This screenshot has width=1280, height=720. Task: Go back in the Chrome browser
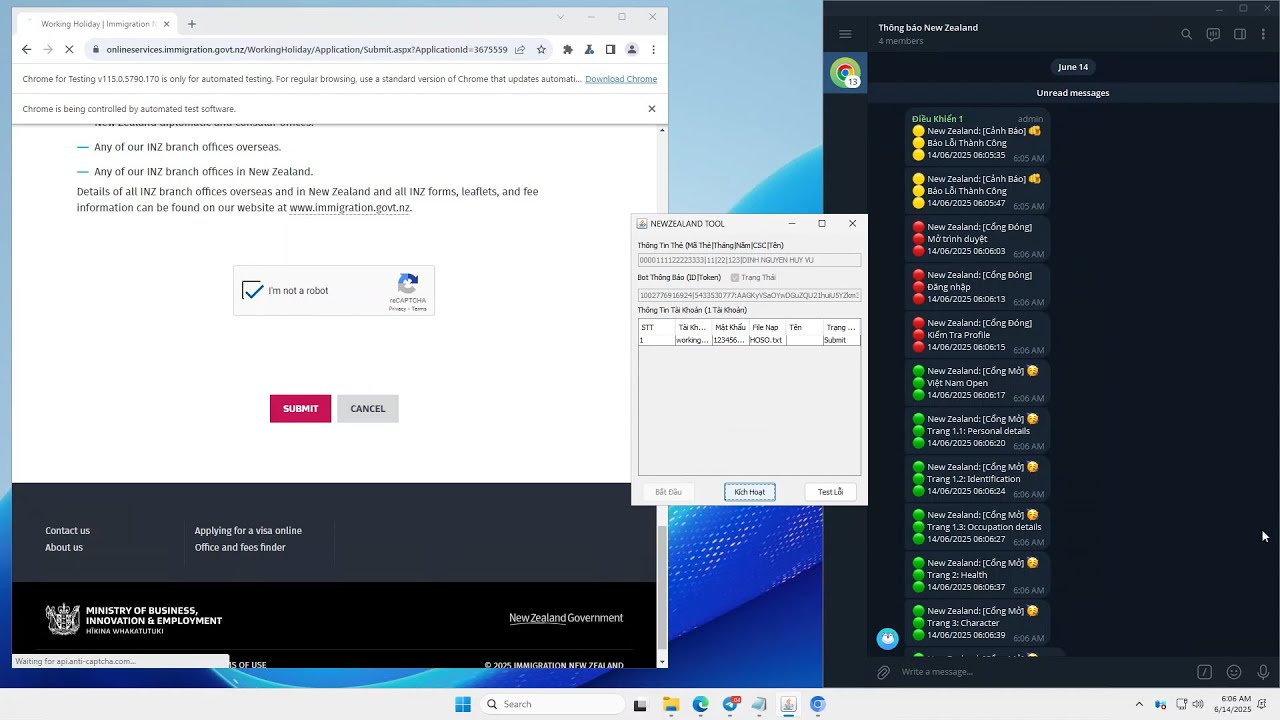click(27, 49)
